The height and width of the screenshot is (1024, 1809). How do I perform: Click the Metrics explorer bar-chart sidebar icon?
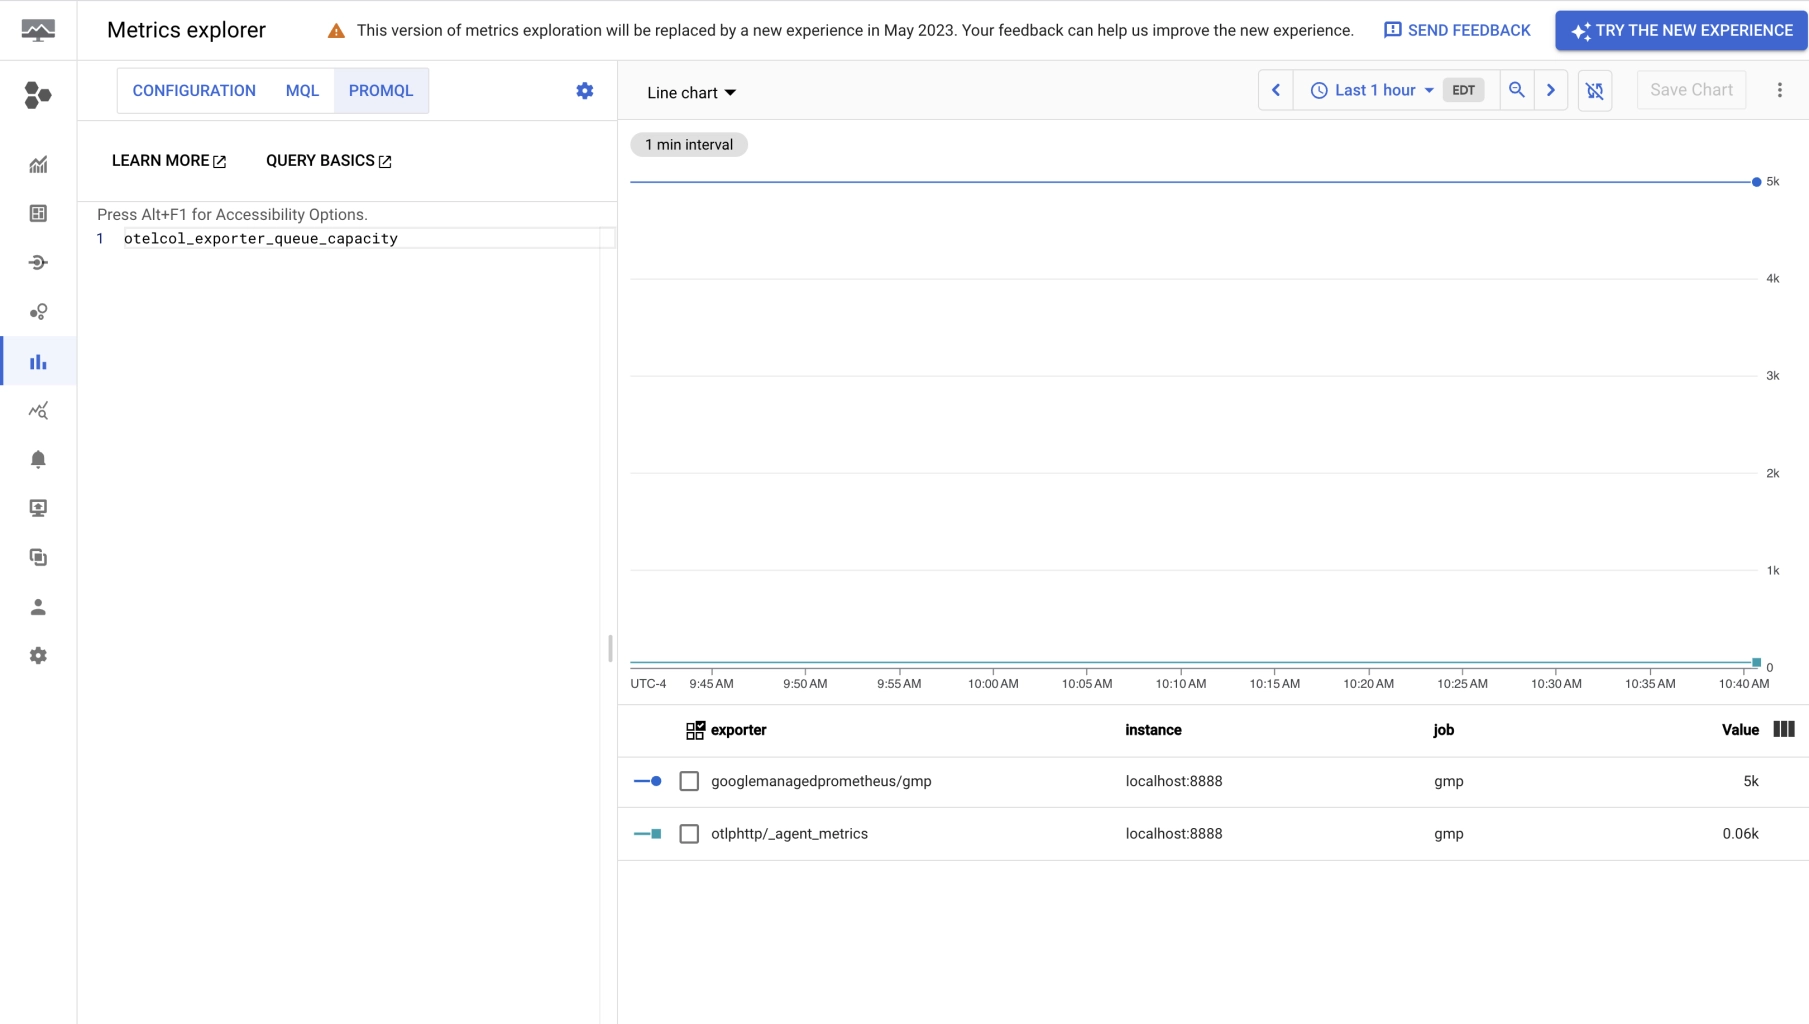(38, 361)
